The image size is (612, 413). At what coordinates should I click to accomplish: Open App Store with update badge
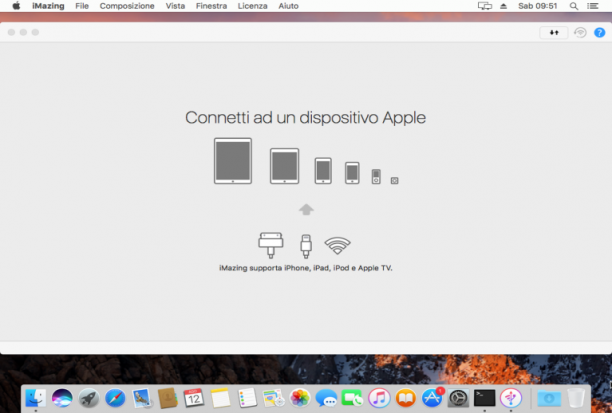[x=432, y=398]
